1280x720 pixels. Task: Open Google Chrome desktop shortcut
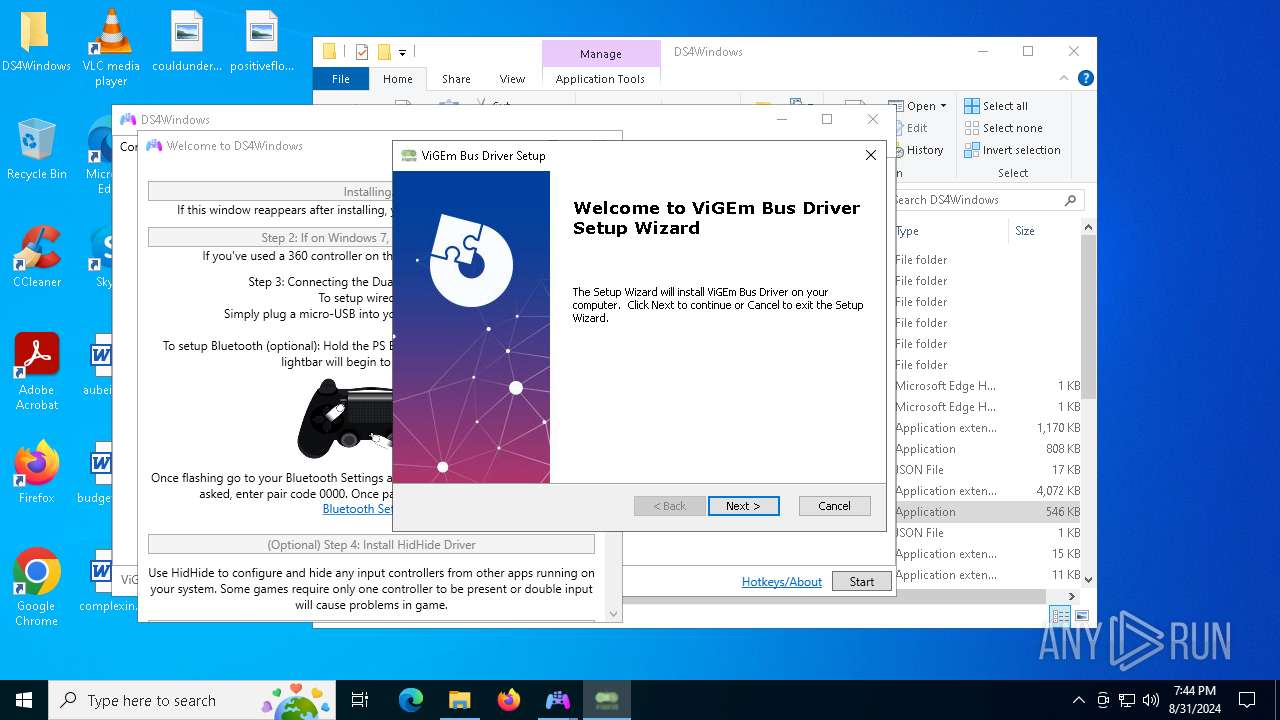pyautogui.click(x=37, y=587)
